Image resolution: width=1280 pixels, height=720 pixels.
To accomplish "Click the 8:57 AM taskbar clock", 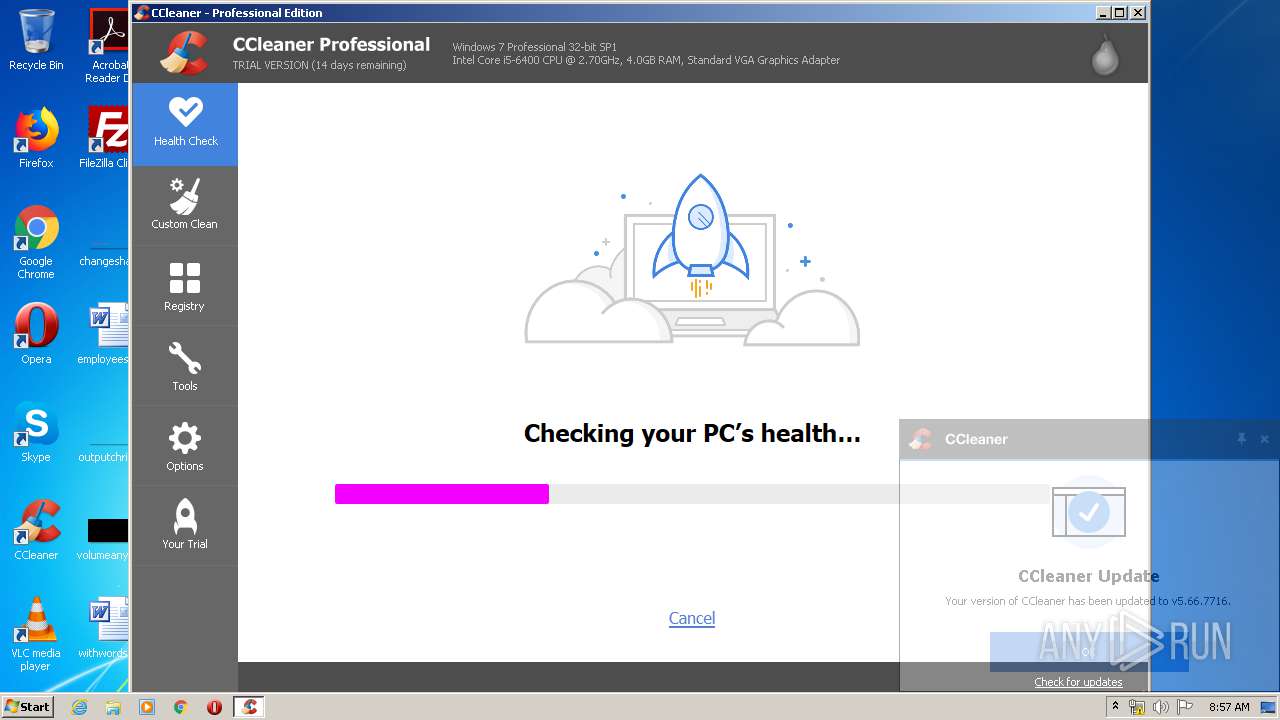I will pyautogui.click(x=1229, y=707).
